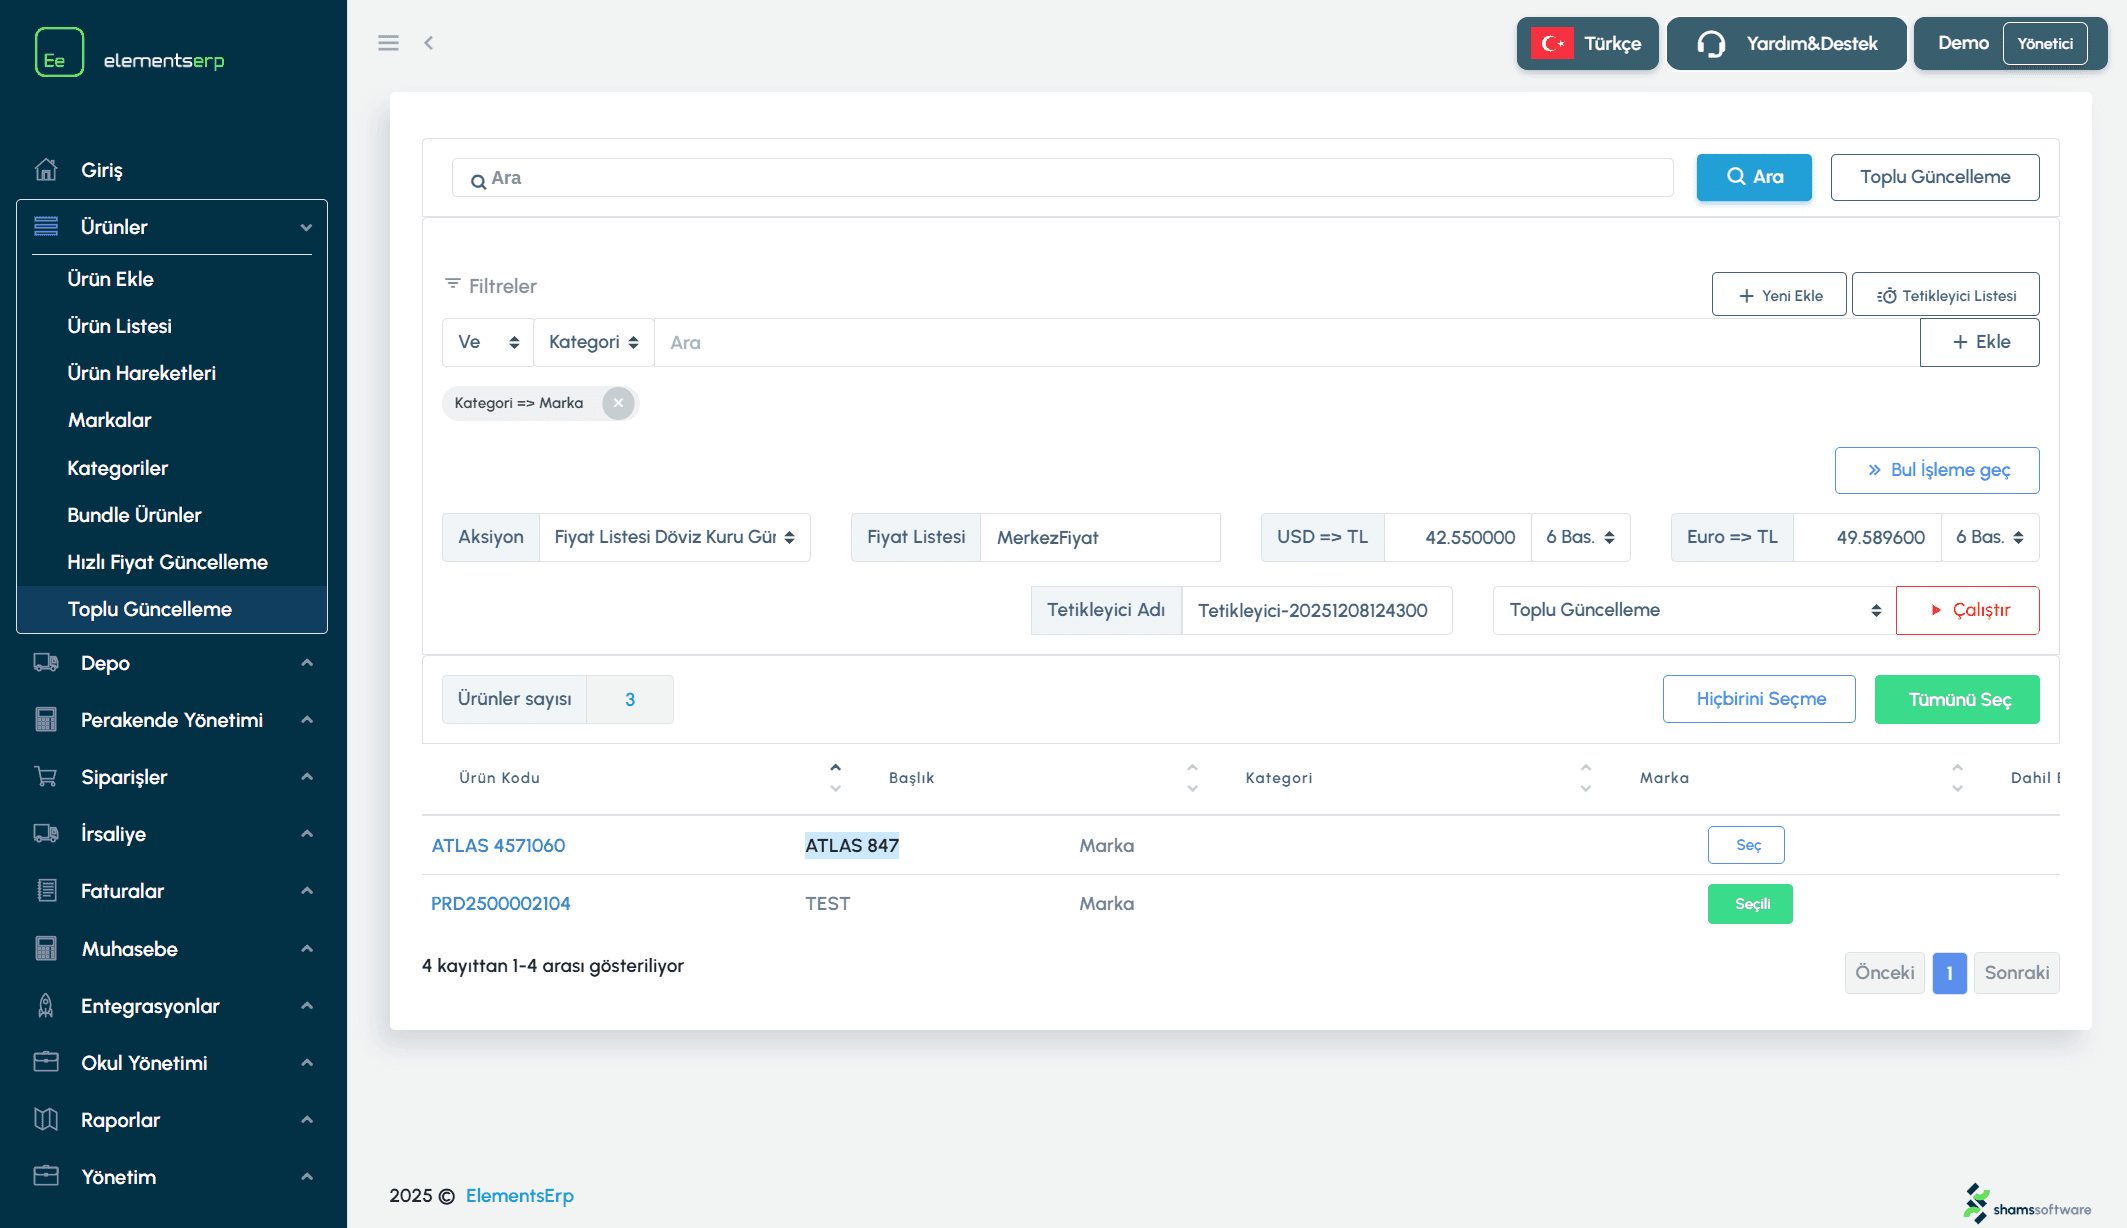The width and height of the screenshot is (2127, 1228).
Task: Click the Depo truck icon
Action: tap(46, 663)
